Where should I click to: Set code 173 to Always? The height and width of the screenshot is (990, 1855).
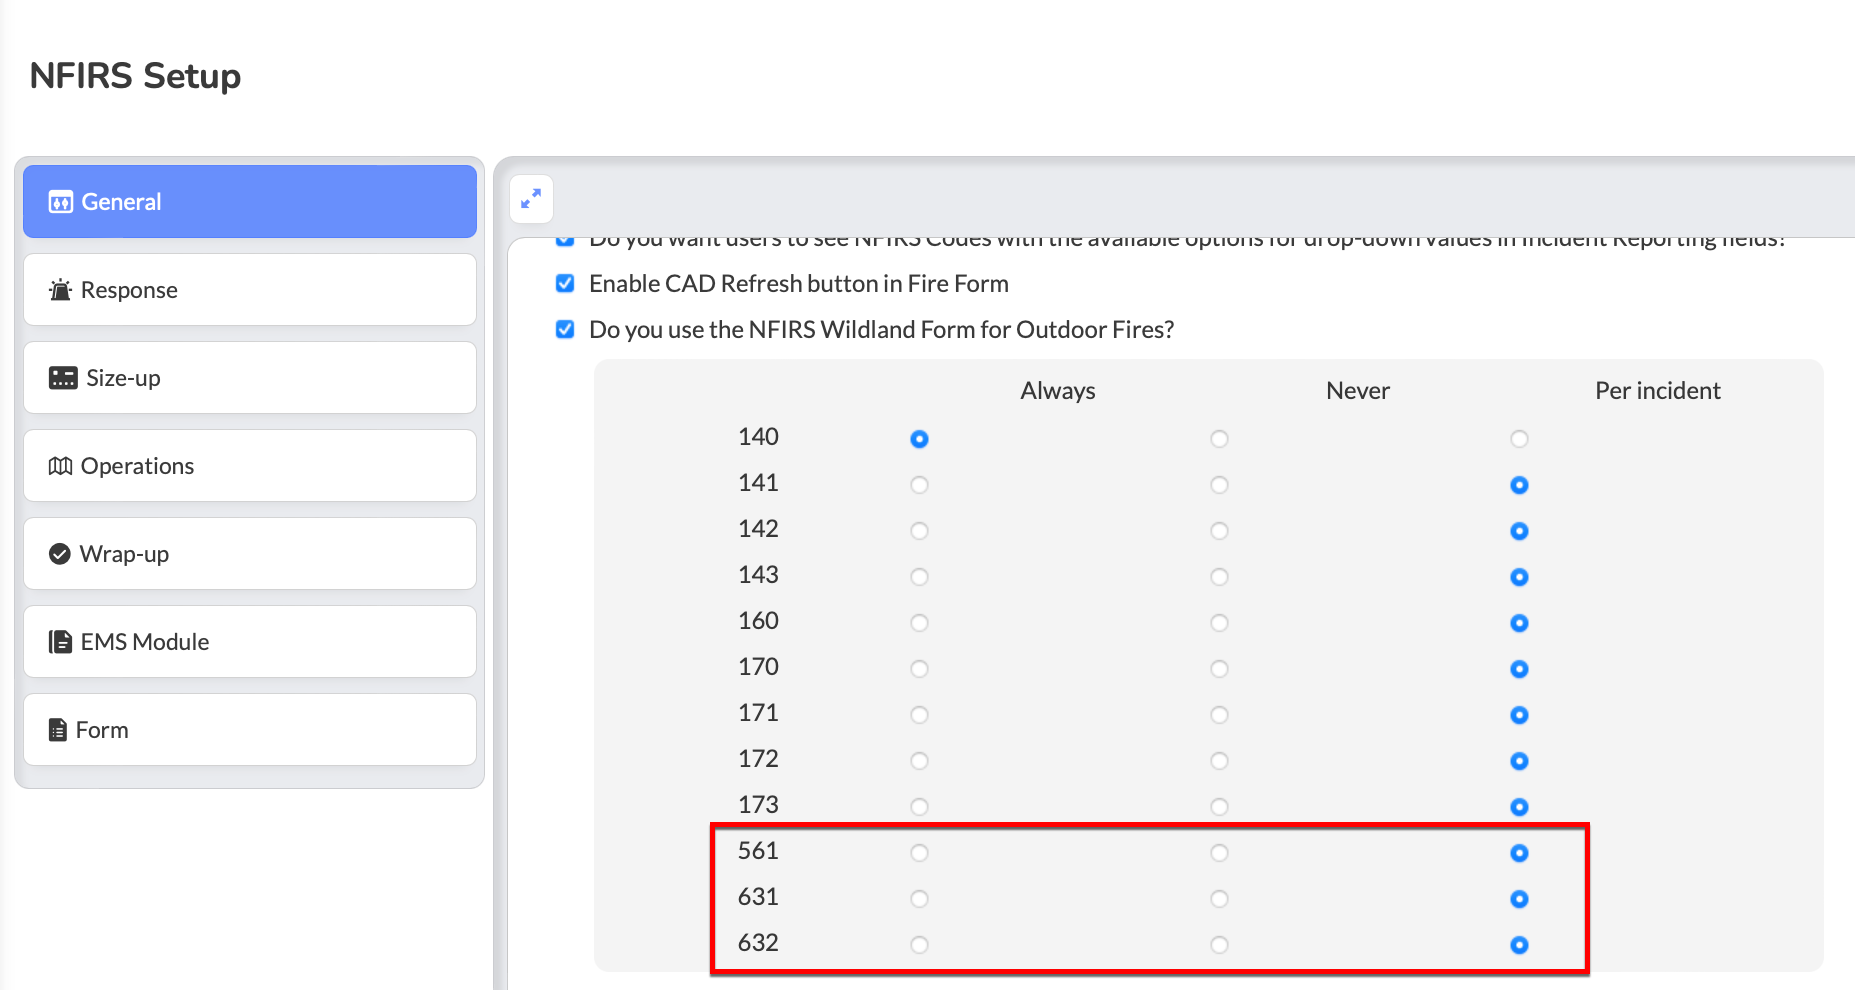[x=919, y=807]
